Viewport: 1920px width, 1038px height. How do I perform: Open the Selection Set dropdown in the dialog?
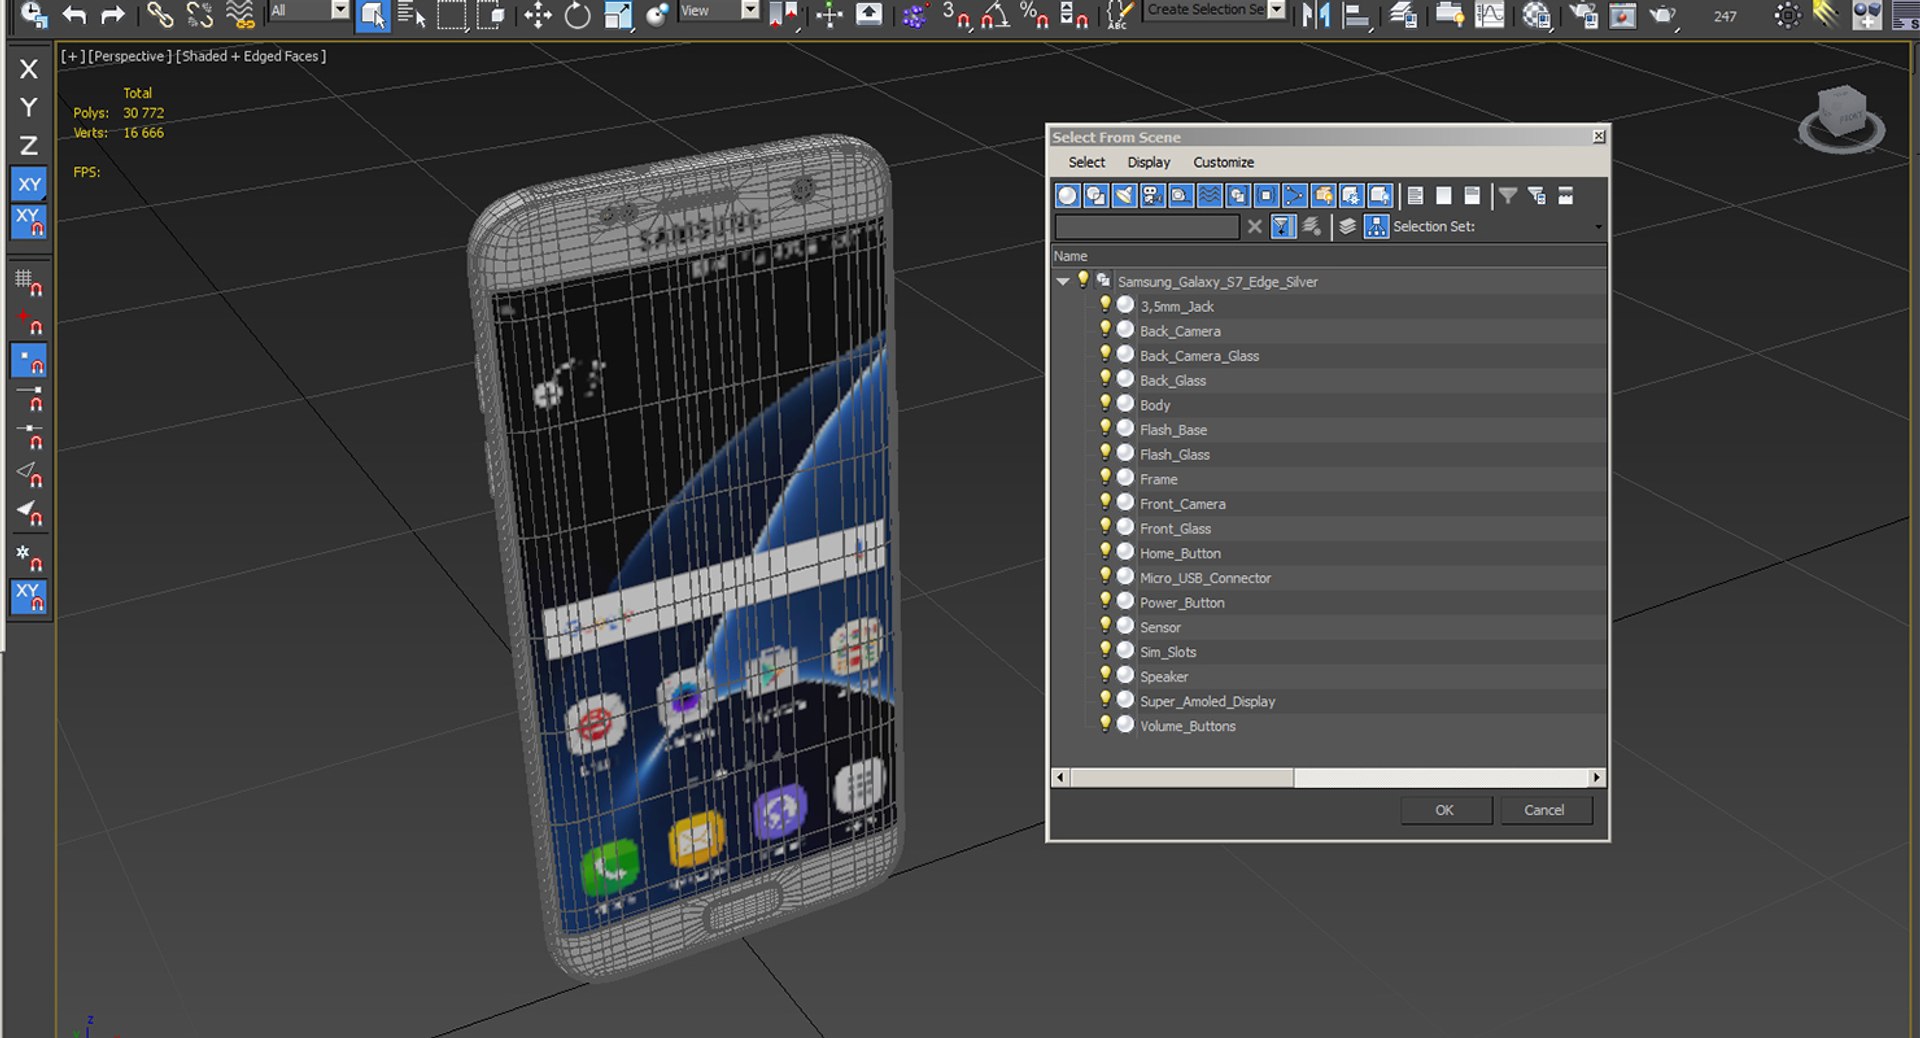[x=1597, y=227]
